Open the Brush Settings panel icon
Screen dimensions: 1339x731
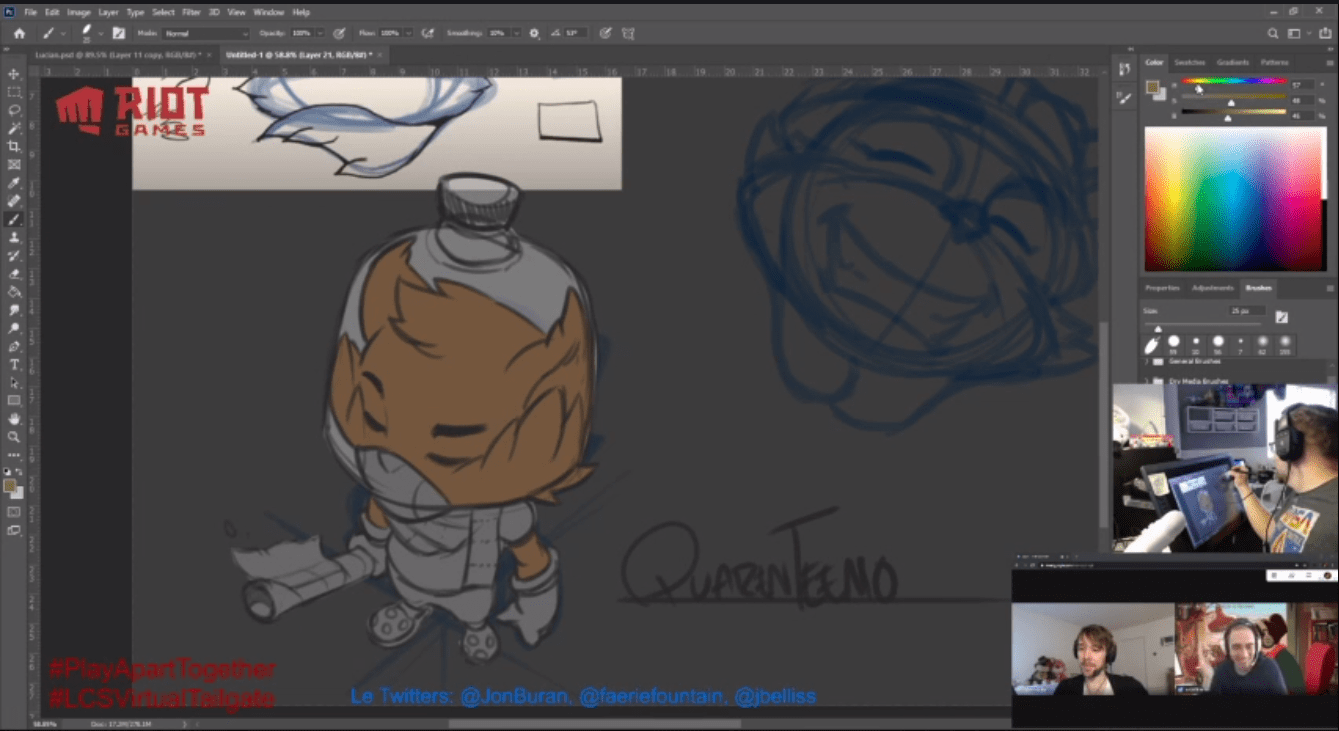coord(1125,98)
